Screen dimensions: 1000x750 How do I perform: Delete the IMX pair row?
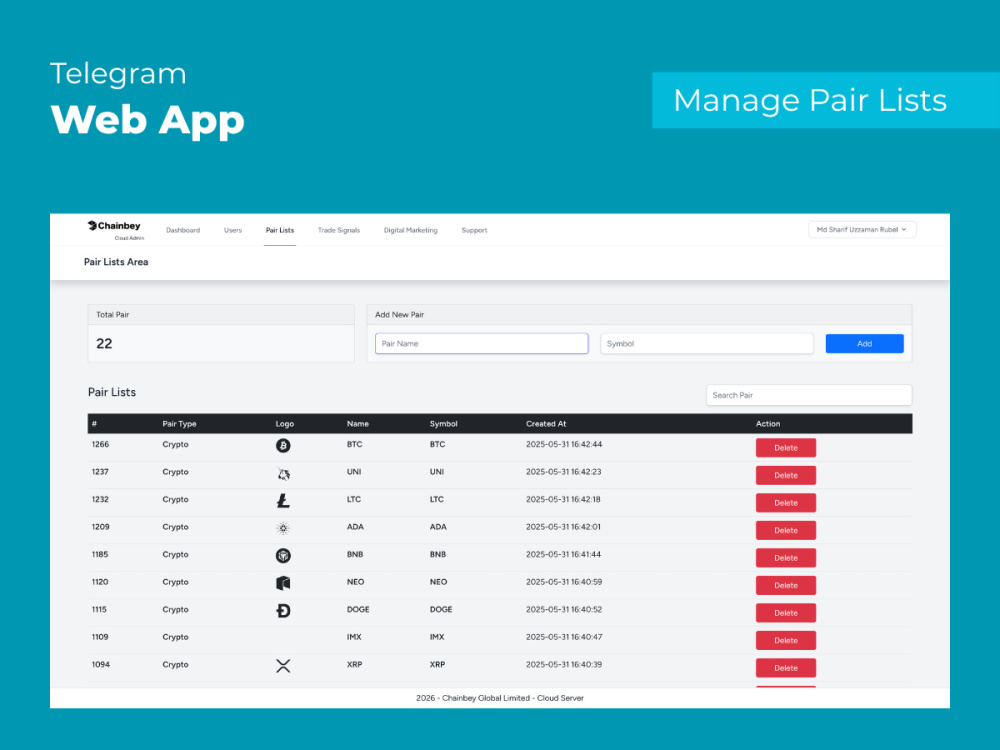pos(786,640)
